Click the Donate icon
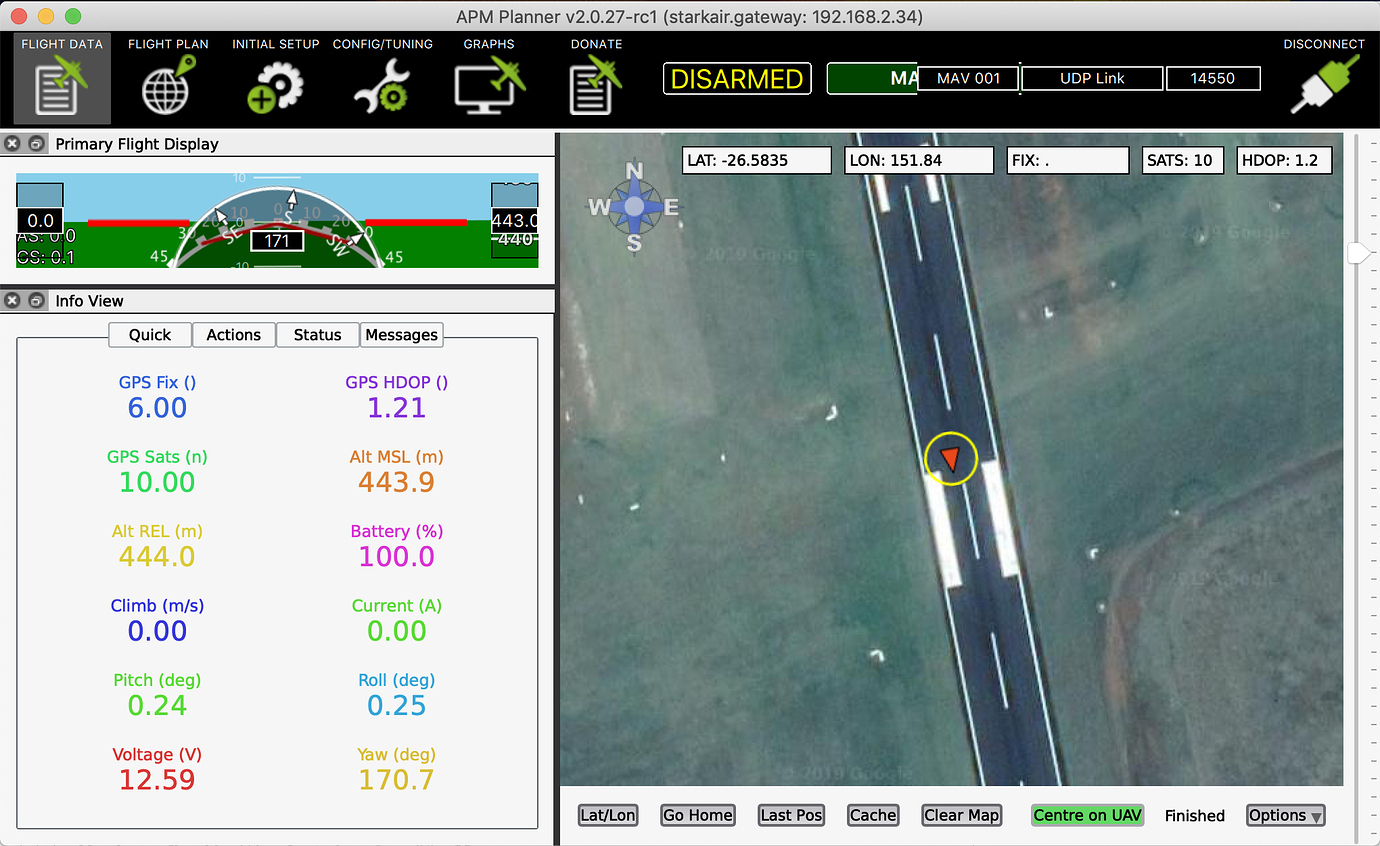The image size is (1380, 846). point(596,87)
